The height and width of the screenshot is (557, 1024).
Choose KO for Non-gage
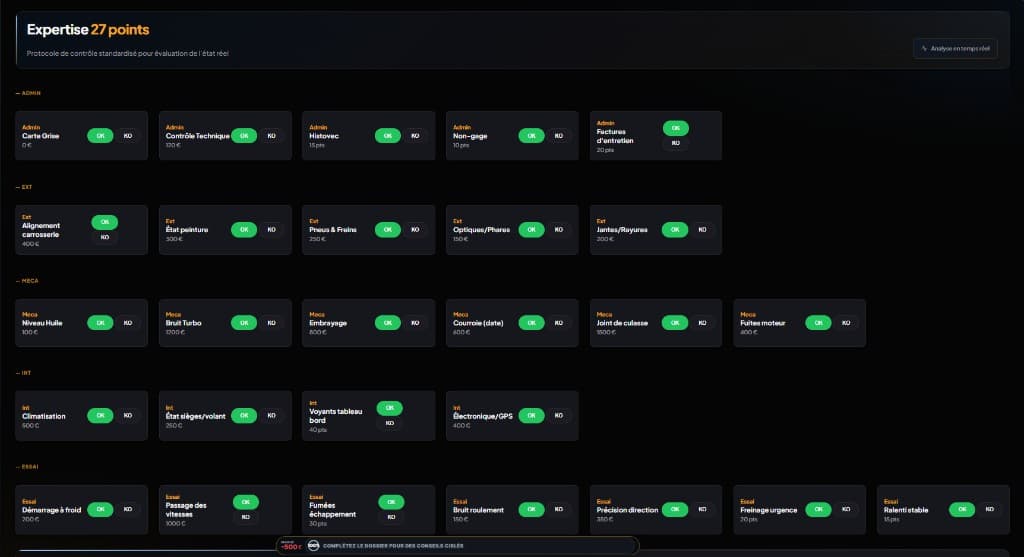[559, 136]
